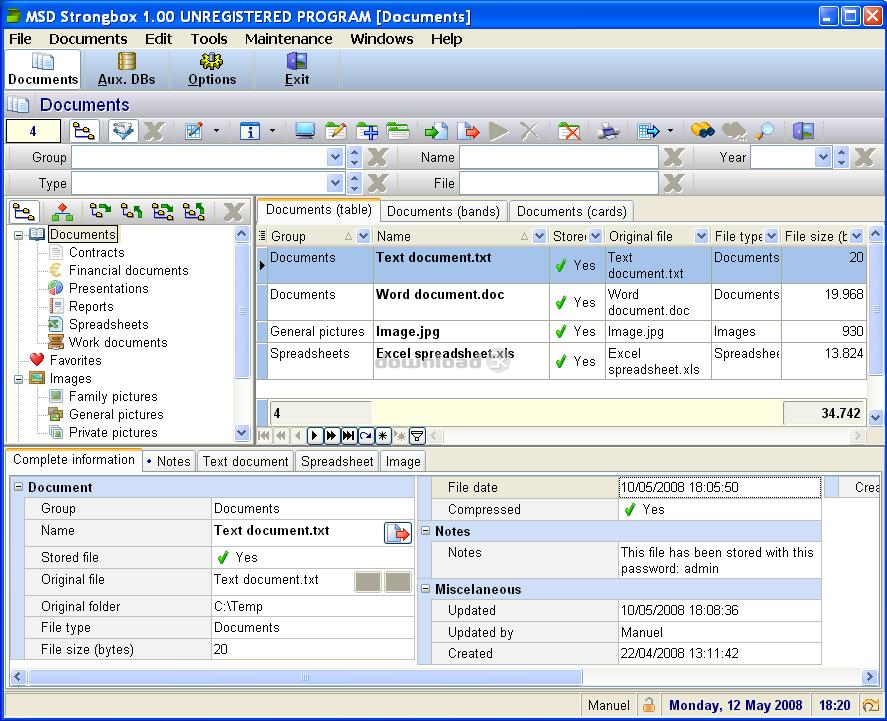Open the Tools menu
The width and height of the screenshot is (887, 721).
pyautogui.click(x=209, y=39)
